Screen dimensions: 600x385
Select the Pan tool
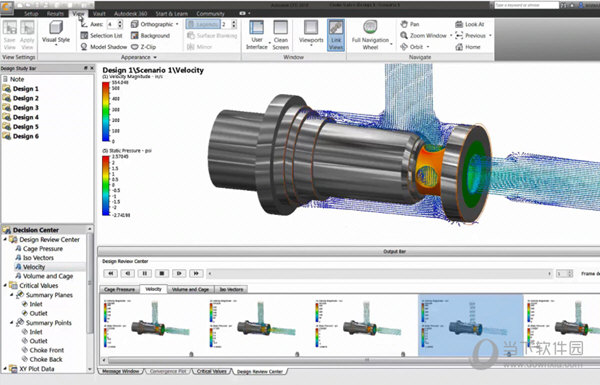[x=410, y=24]
